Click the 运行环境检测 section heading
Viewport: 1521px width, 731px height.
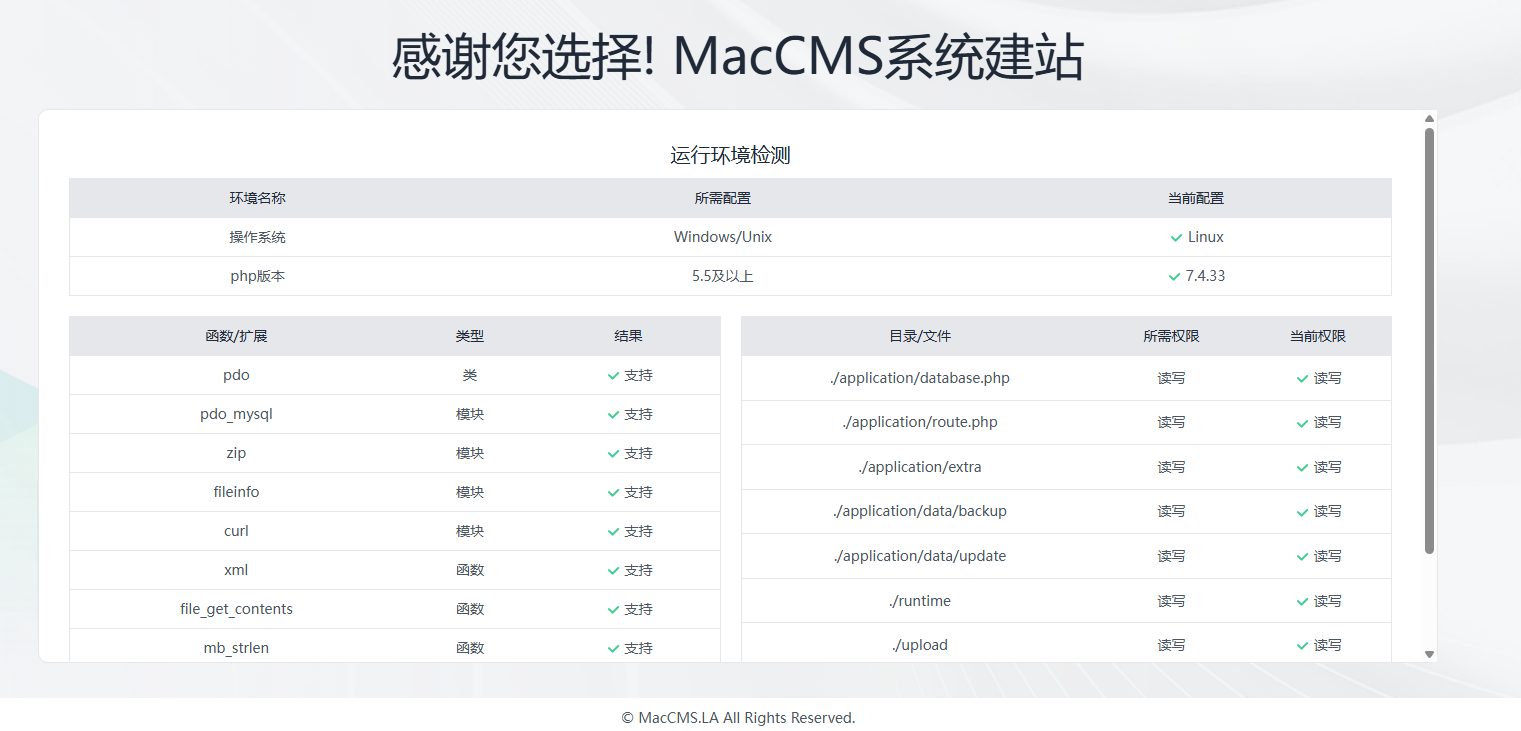pyautogui.click(x=730, y=155)
